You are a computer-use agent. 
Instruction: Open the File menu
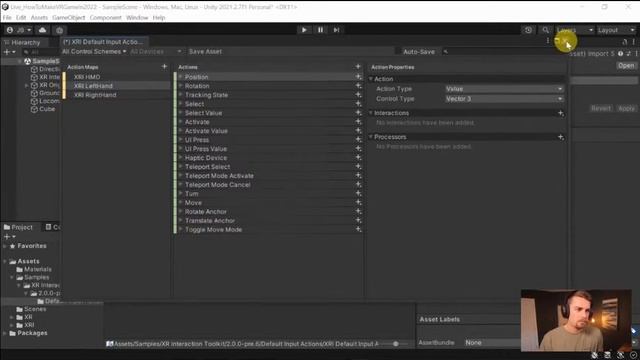[x=7, y=18]
